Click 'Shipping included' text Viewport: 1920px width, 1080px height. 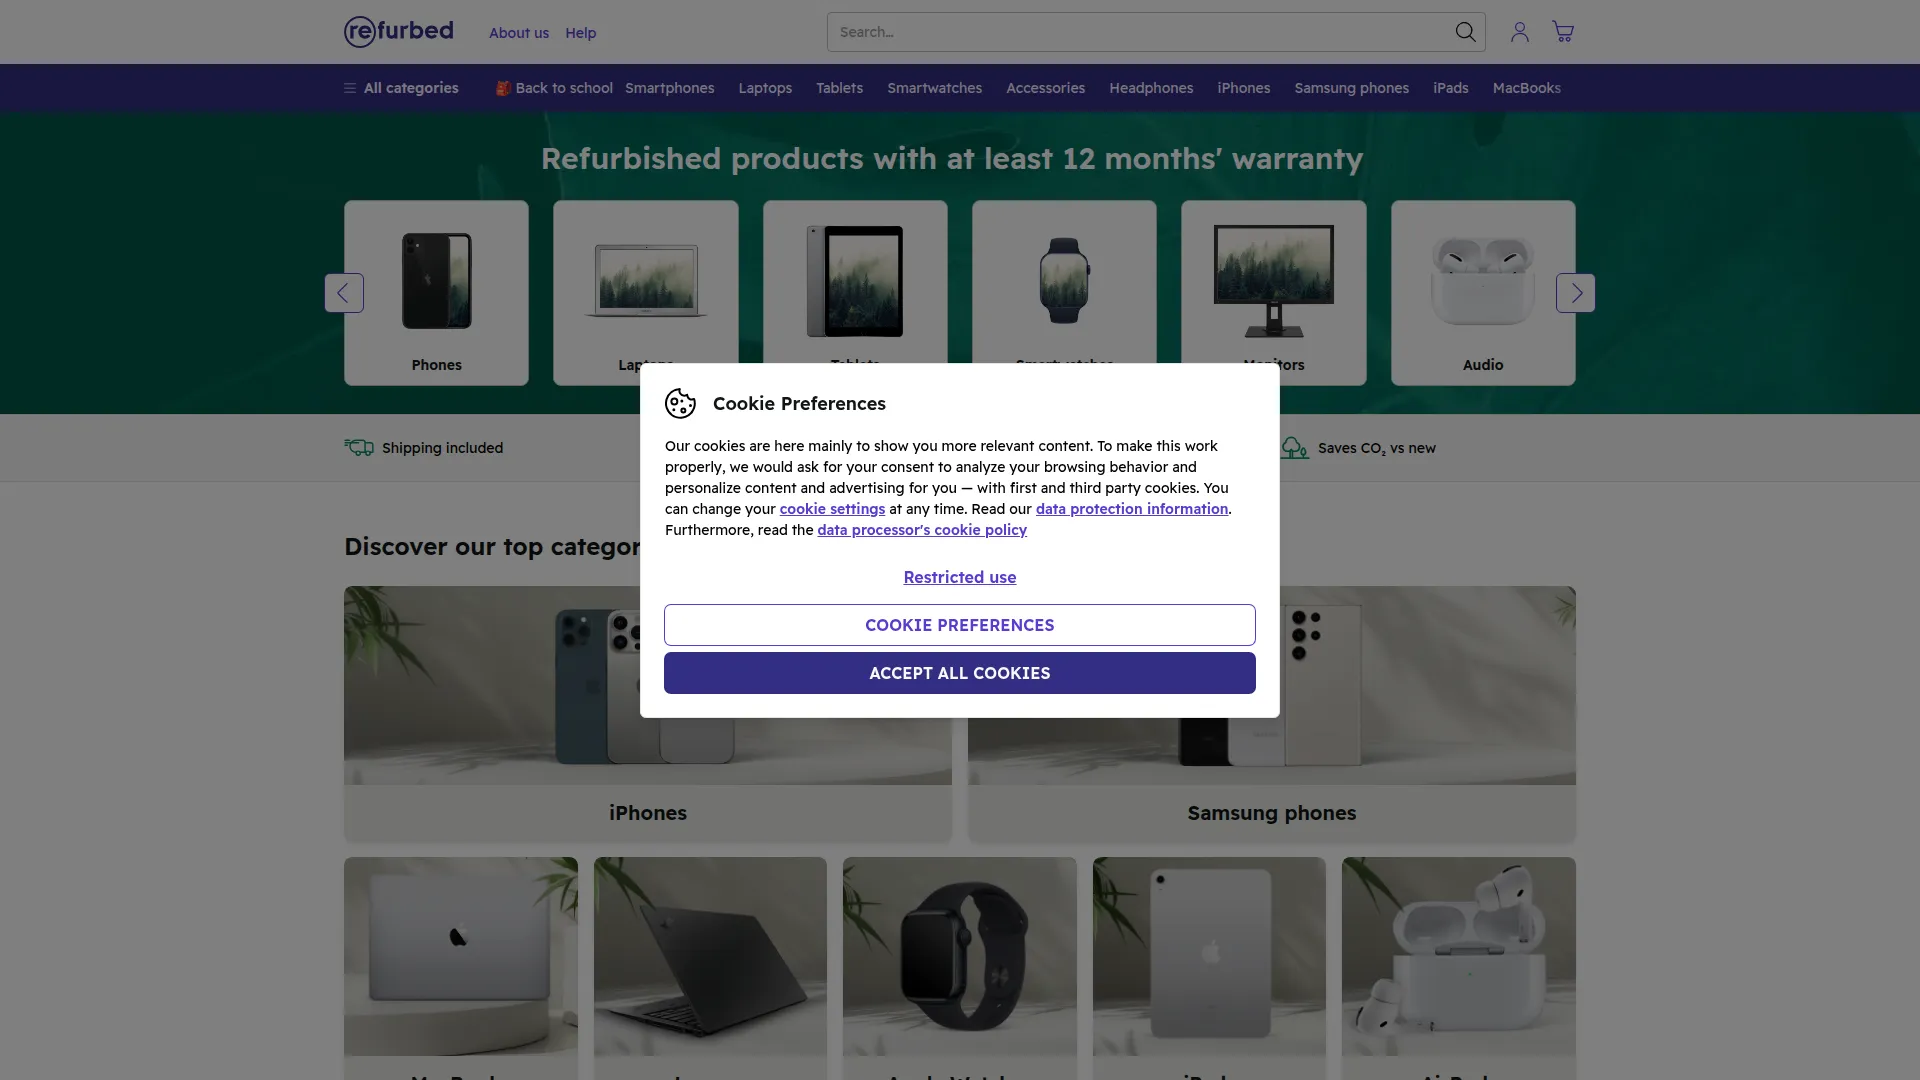442,448
